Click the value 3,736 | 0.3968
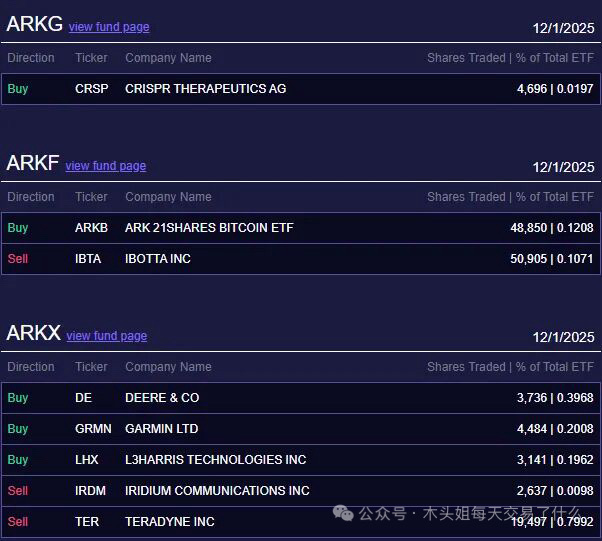602x541 pixels. [555, 398]
